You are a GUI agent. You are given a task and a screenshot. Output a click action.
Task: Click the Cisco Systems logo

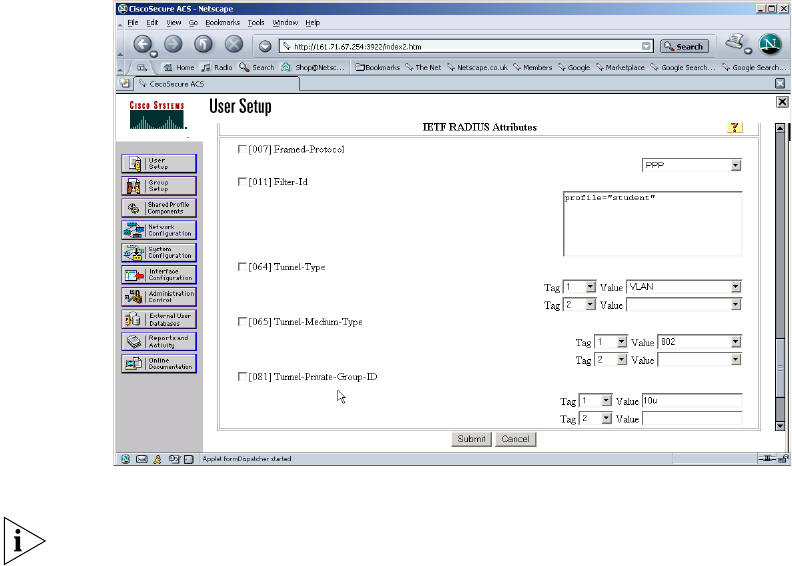pyautogui.click(x=158, y=115)
